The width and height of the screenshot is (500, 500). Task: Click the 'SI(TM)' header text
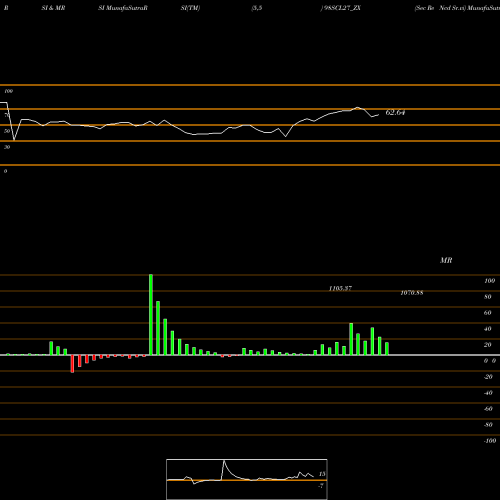190,8
